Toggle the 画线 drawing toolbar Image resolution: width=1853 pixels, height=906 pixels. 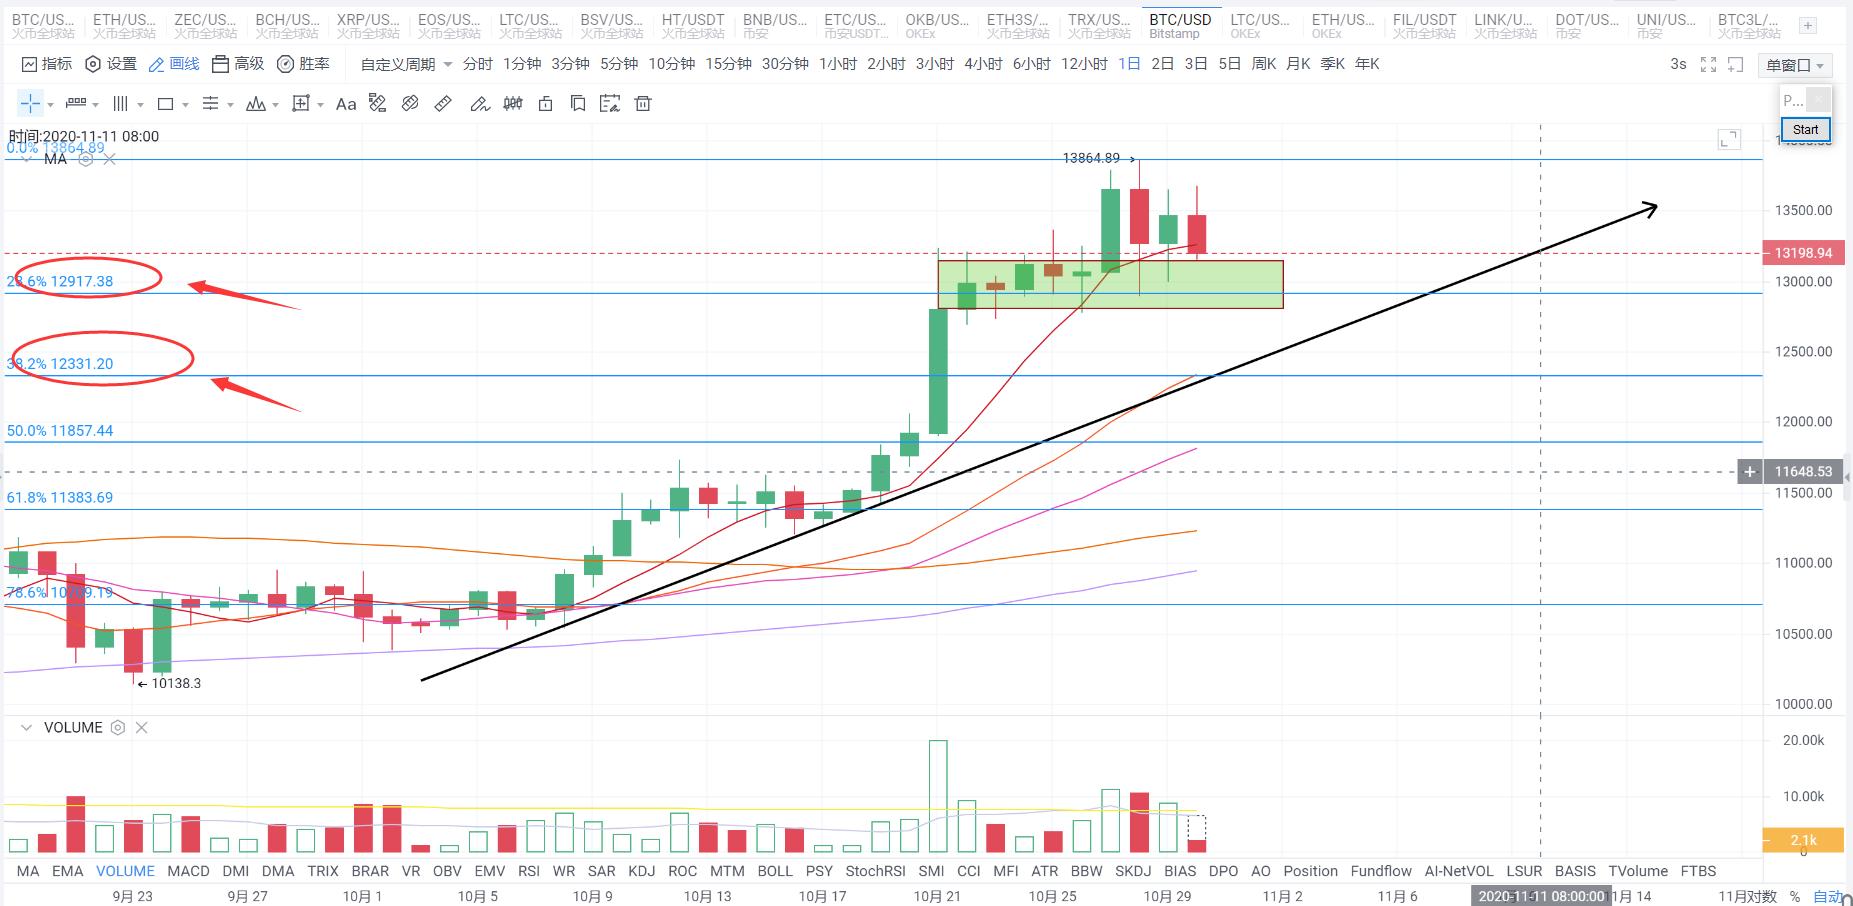[174, 65]
